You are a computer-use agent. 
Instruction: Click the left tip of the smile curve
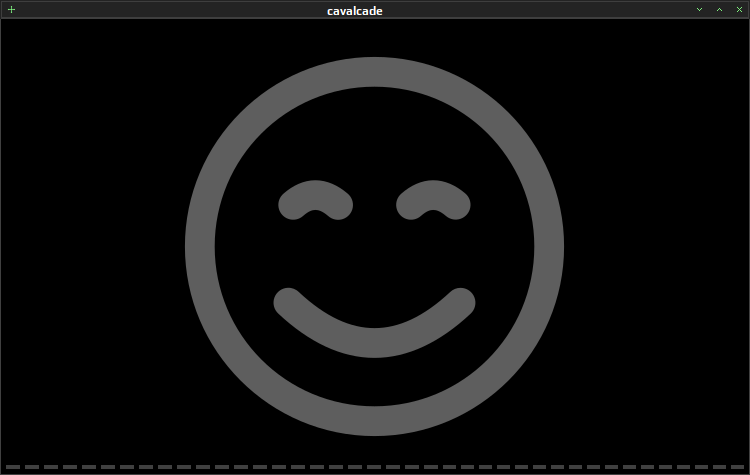pyautogui.click(x=288, y=302)
